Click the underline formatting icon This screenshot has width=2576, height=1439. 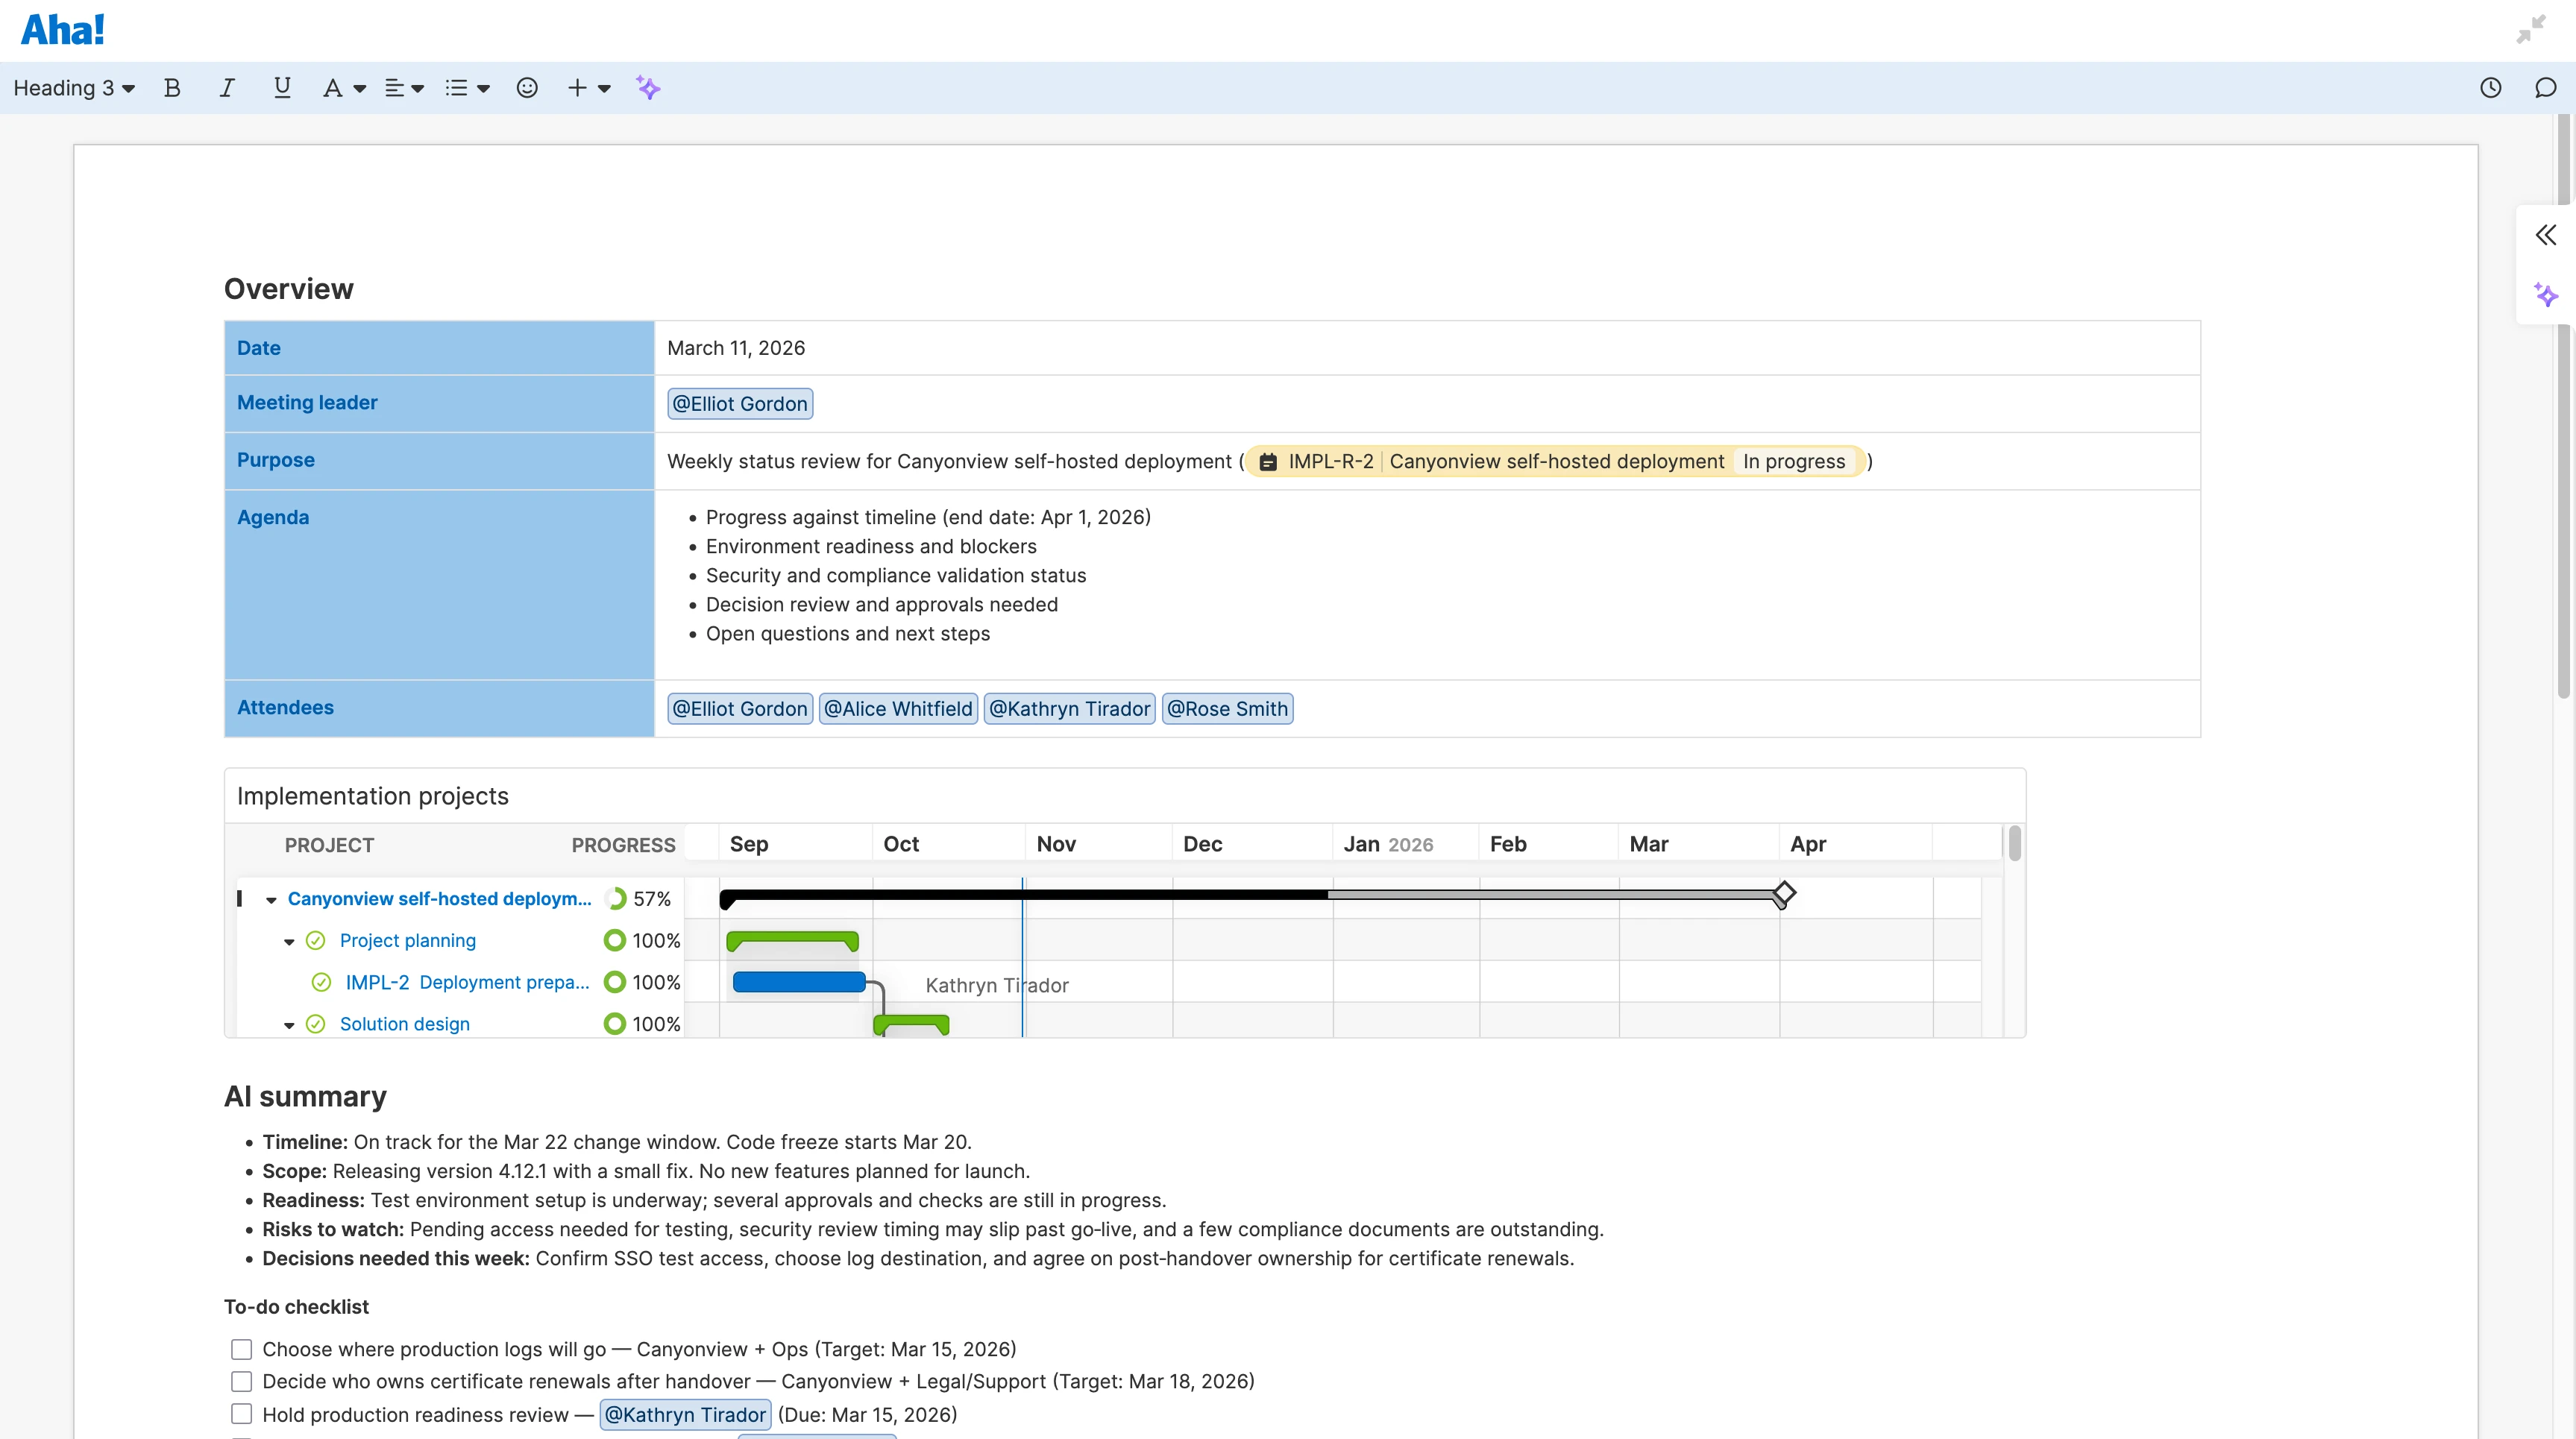(x=282, y=88)
